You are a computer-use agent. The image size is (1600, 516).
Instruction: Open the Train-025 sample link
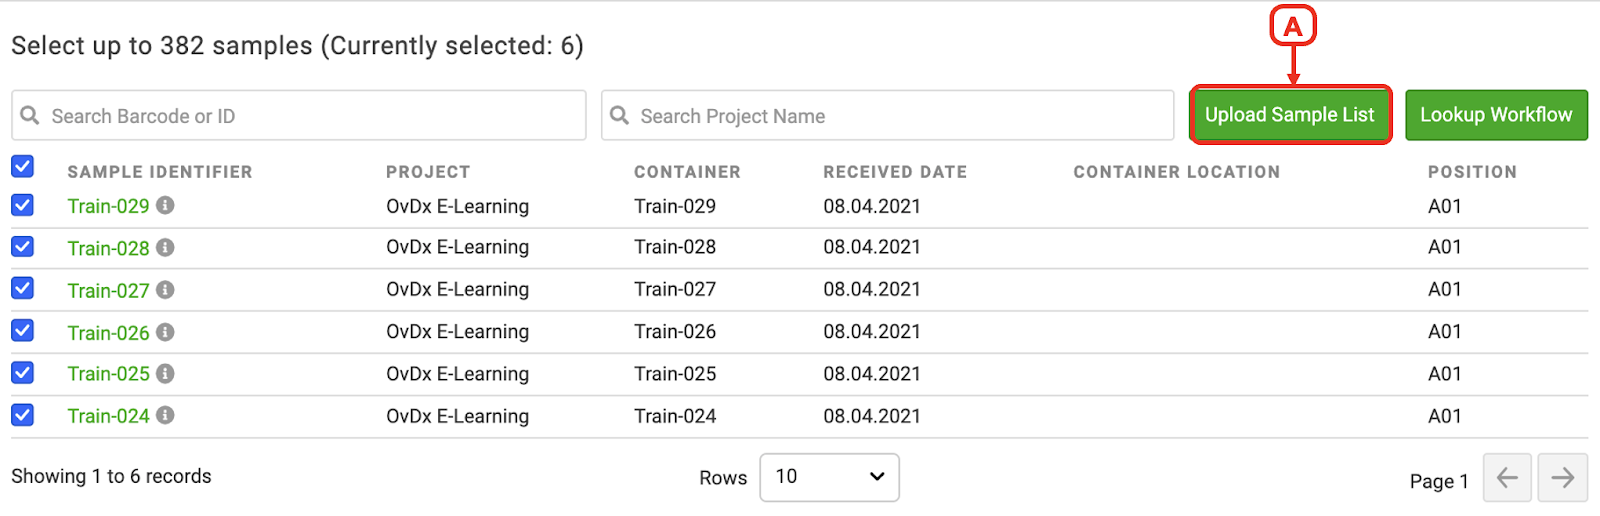pyautogui.click(x=108, y=374)
